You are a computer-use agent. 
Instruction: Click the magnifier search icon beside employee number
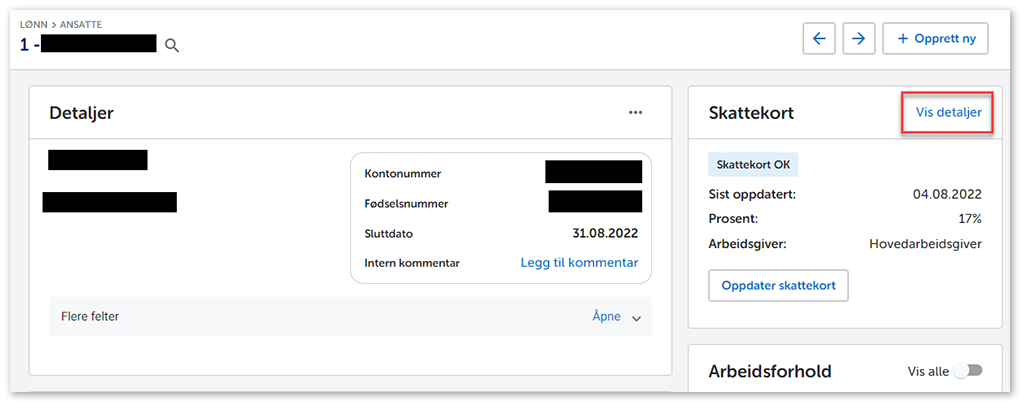click(172, 45)
